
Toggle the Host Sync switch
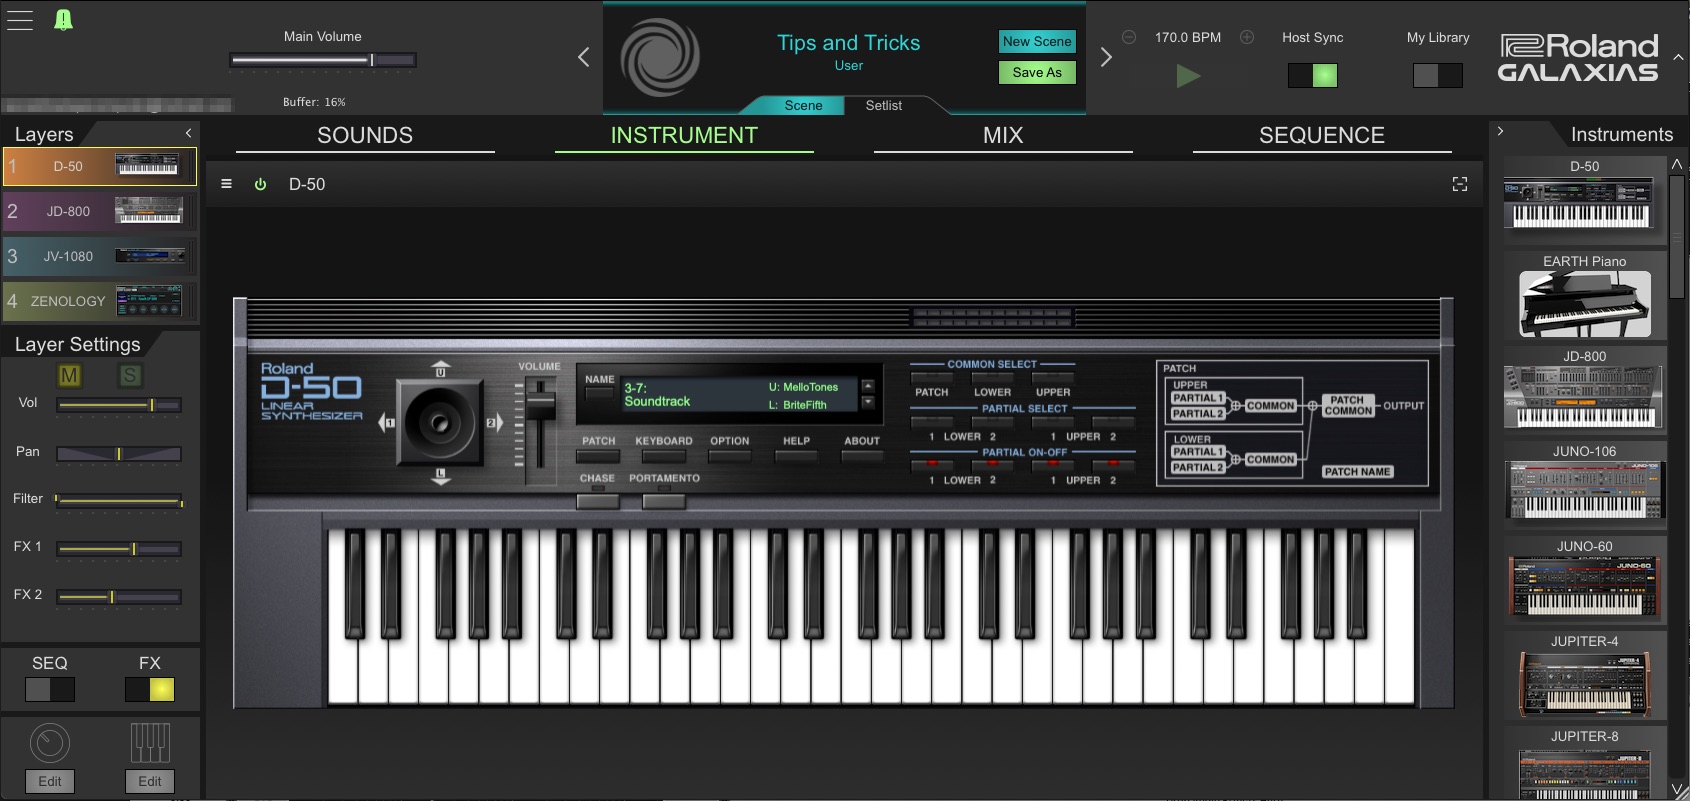tap(1312, 75)
